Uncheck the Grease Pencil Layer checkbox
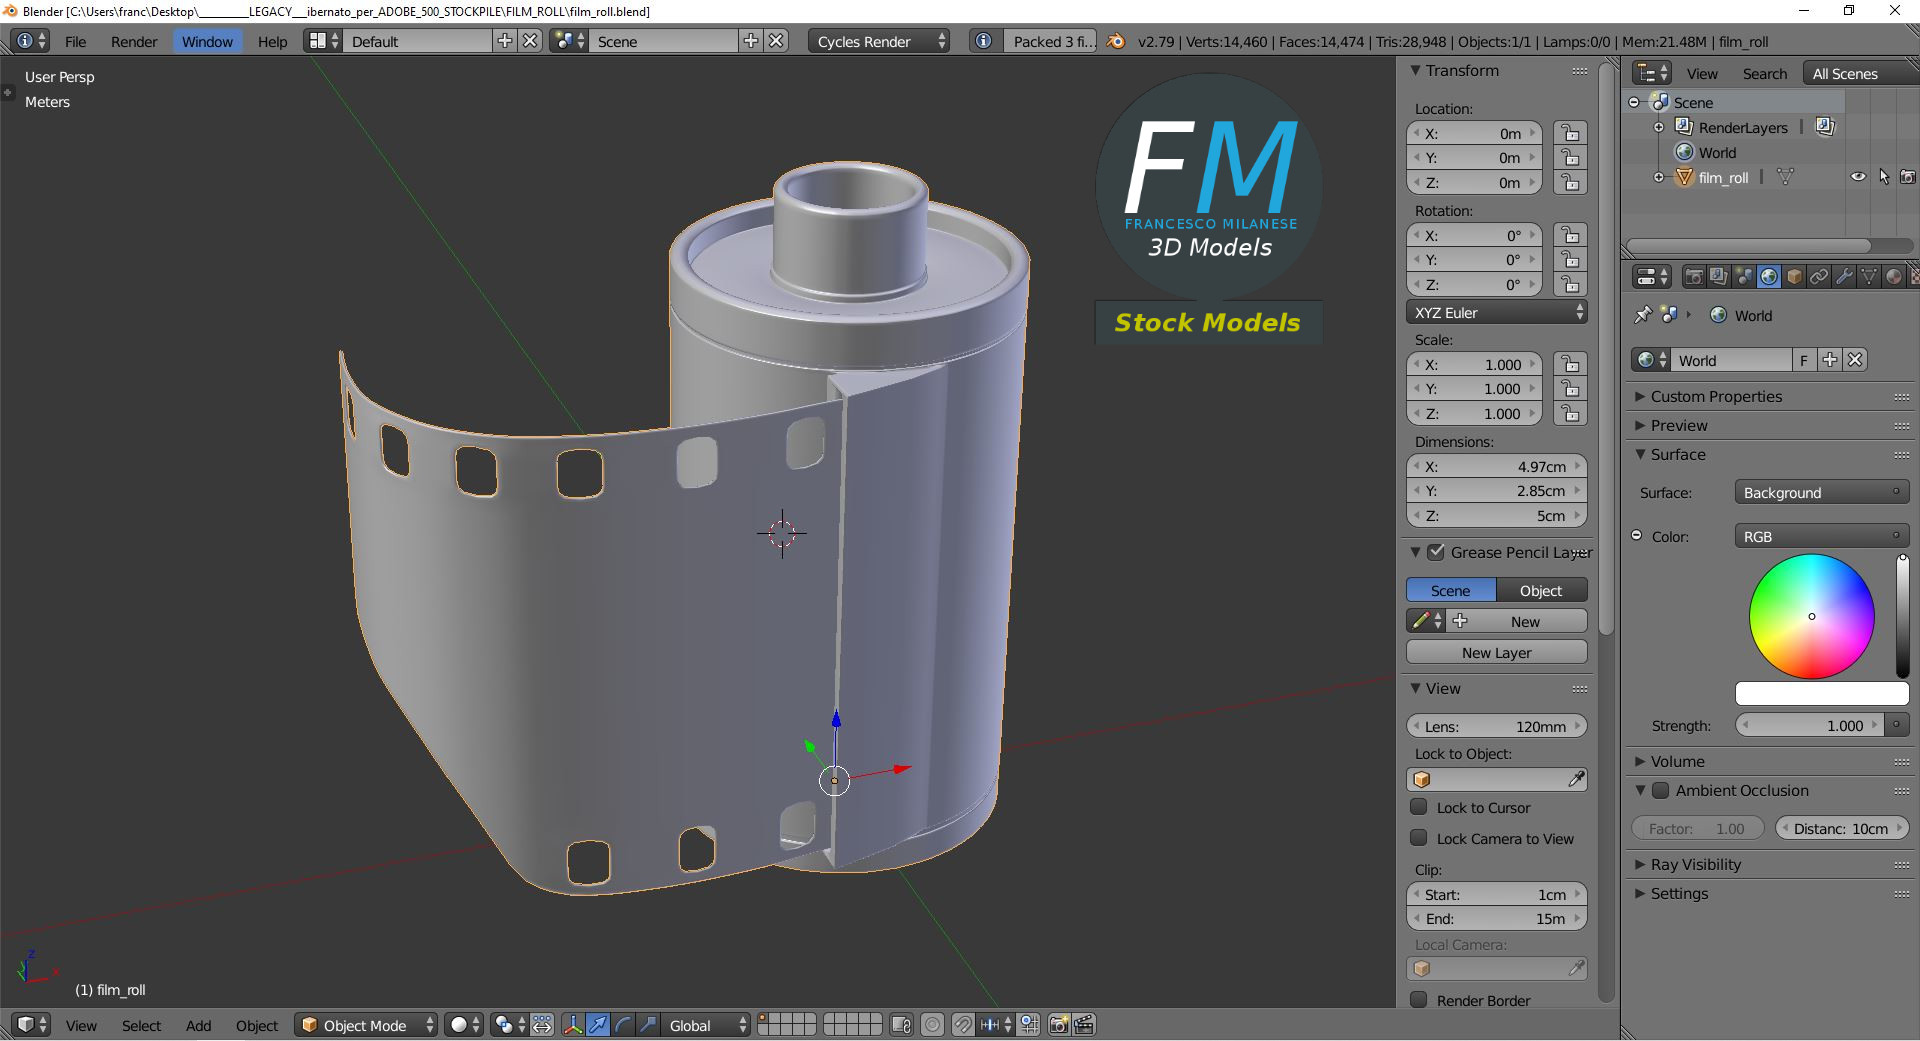The image size is (1920, 1041). [x=1437, y=552]
